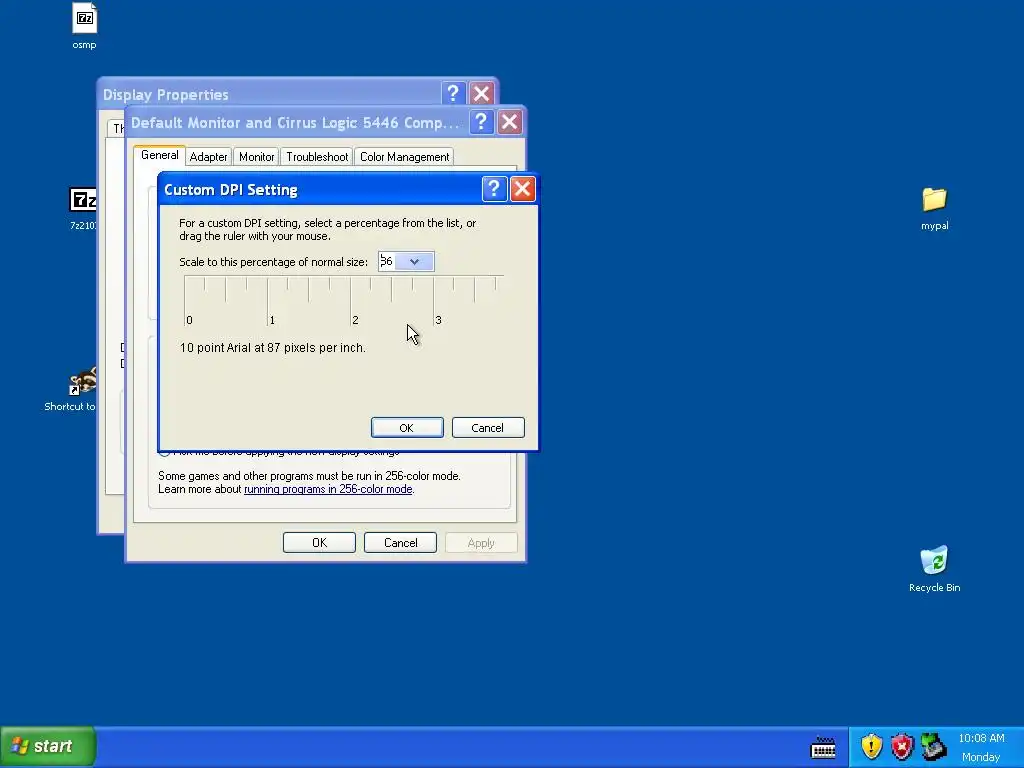Click Cancel in Custom DPI Setting
Screen dimensions: 1024x768
(488, 428)
